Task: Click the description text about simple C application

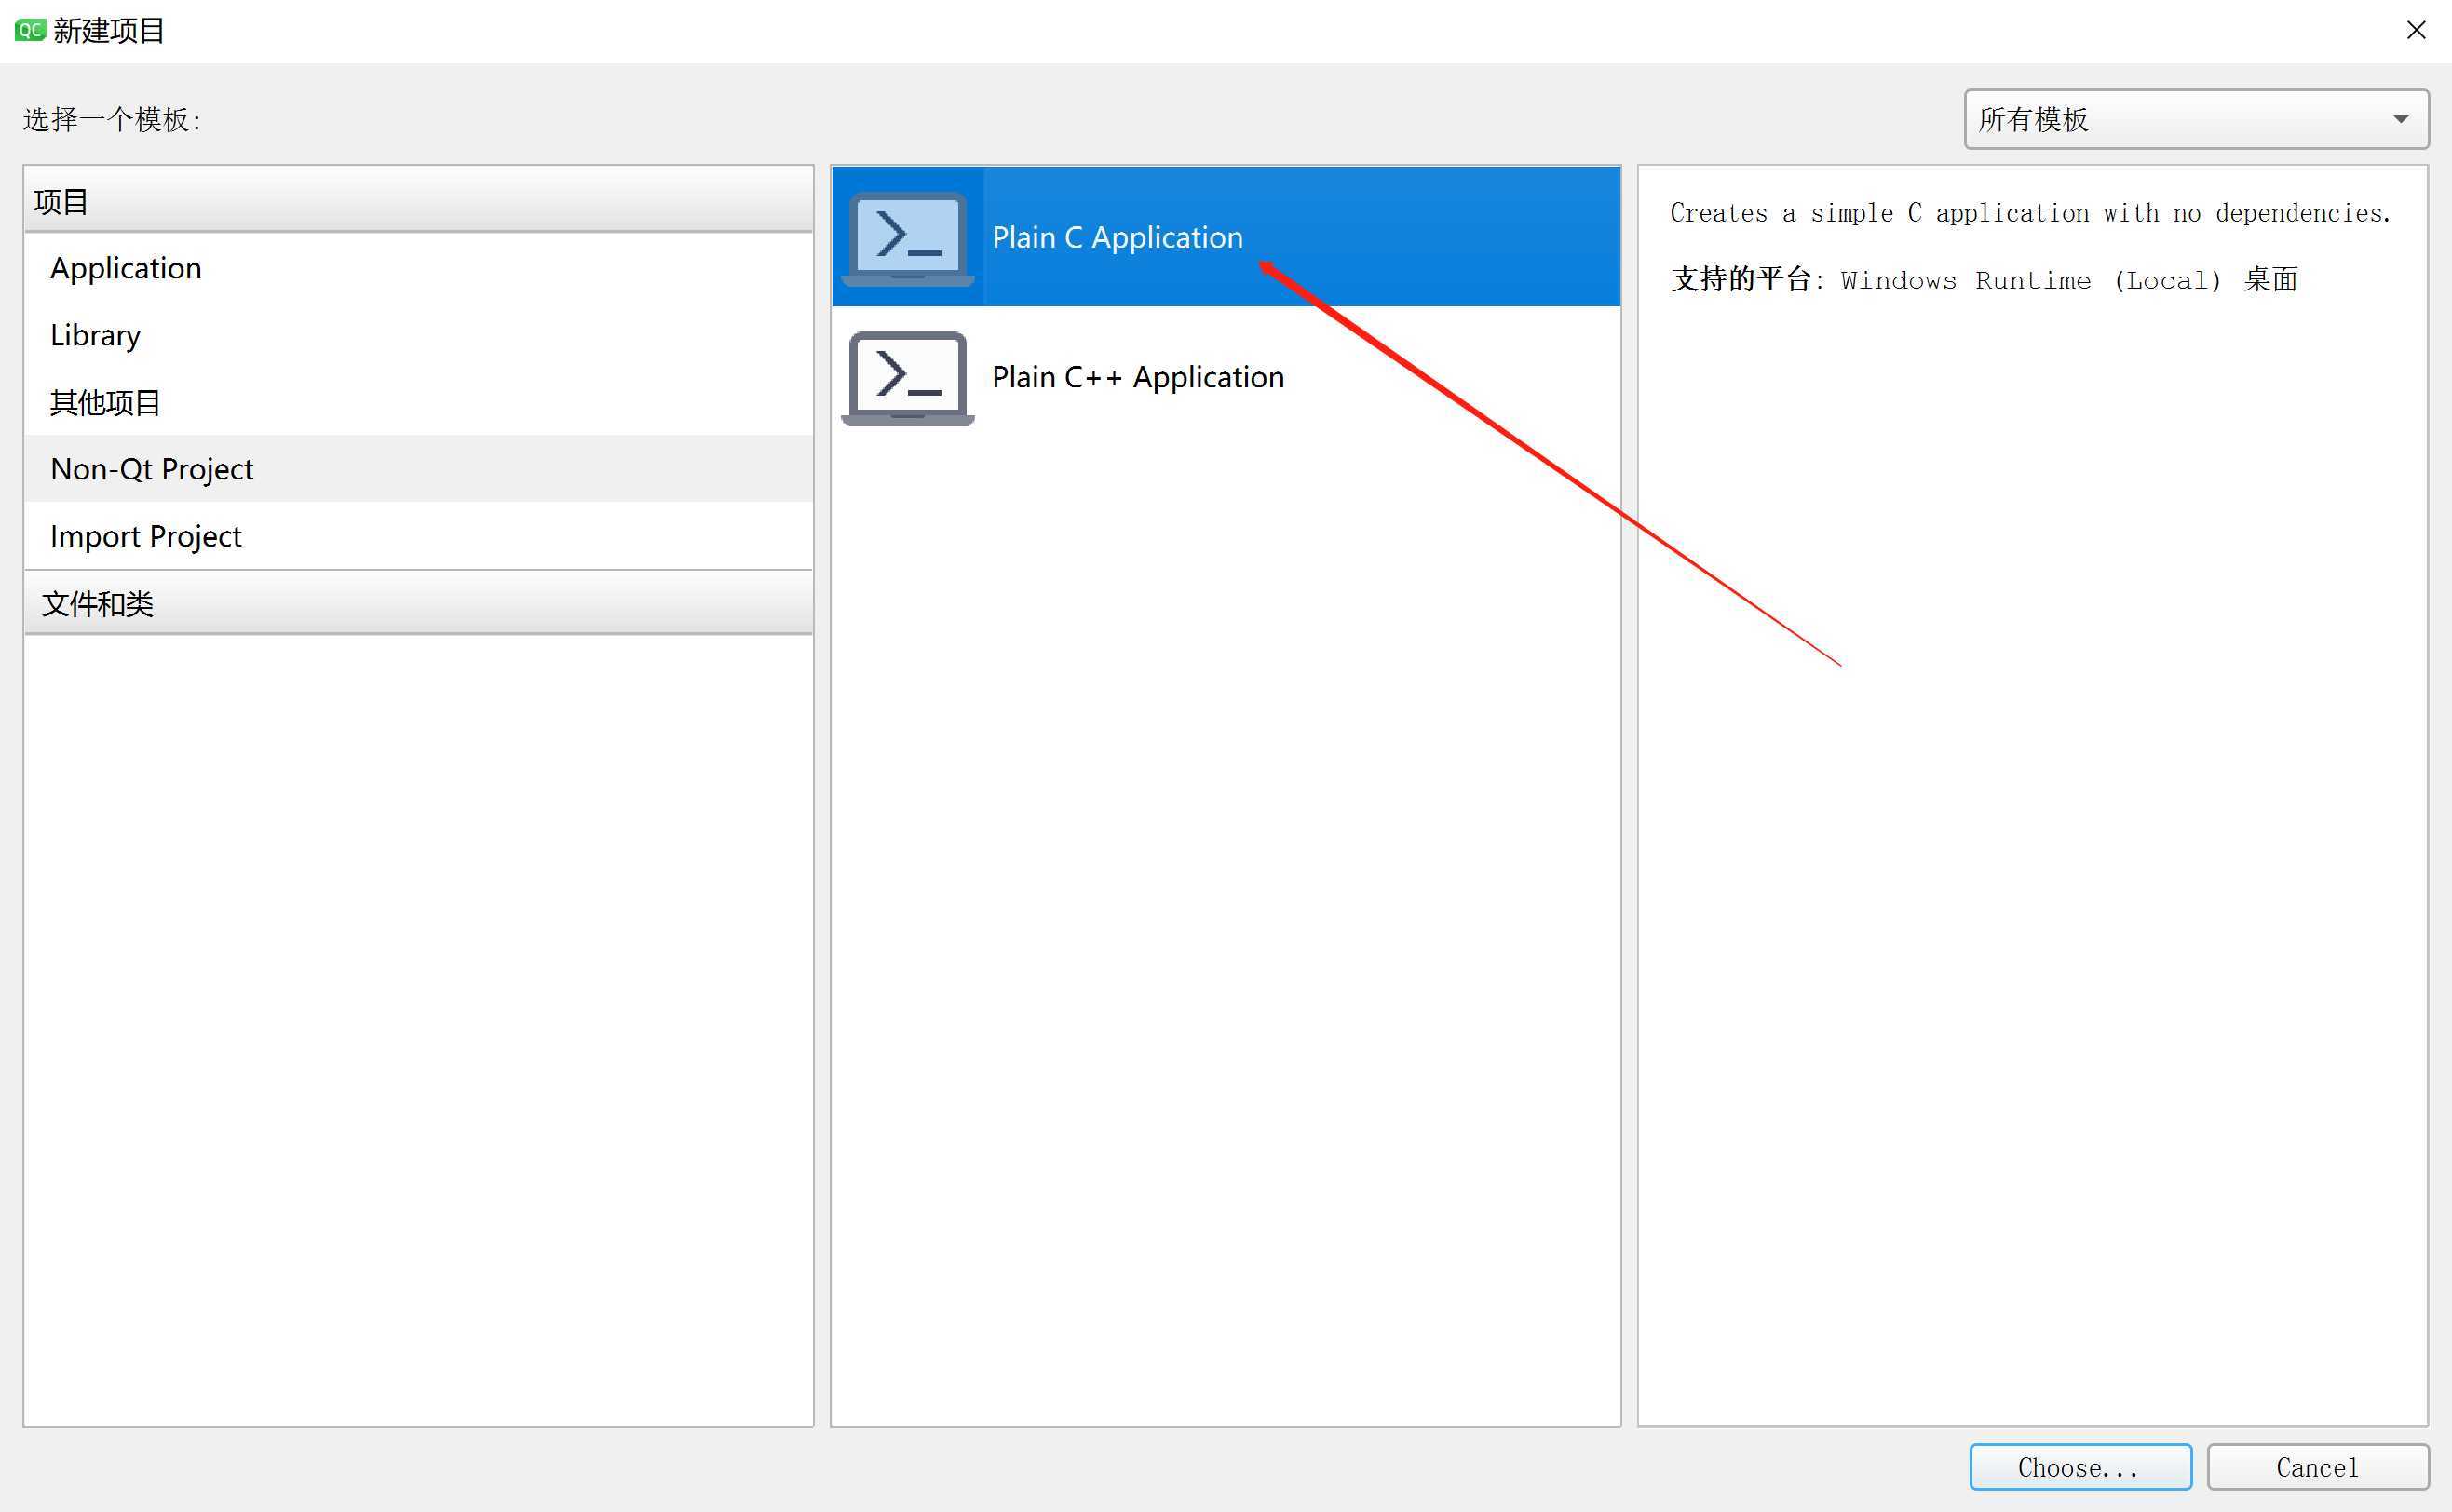Action: pos(2030,213)
